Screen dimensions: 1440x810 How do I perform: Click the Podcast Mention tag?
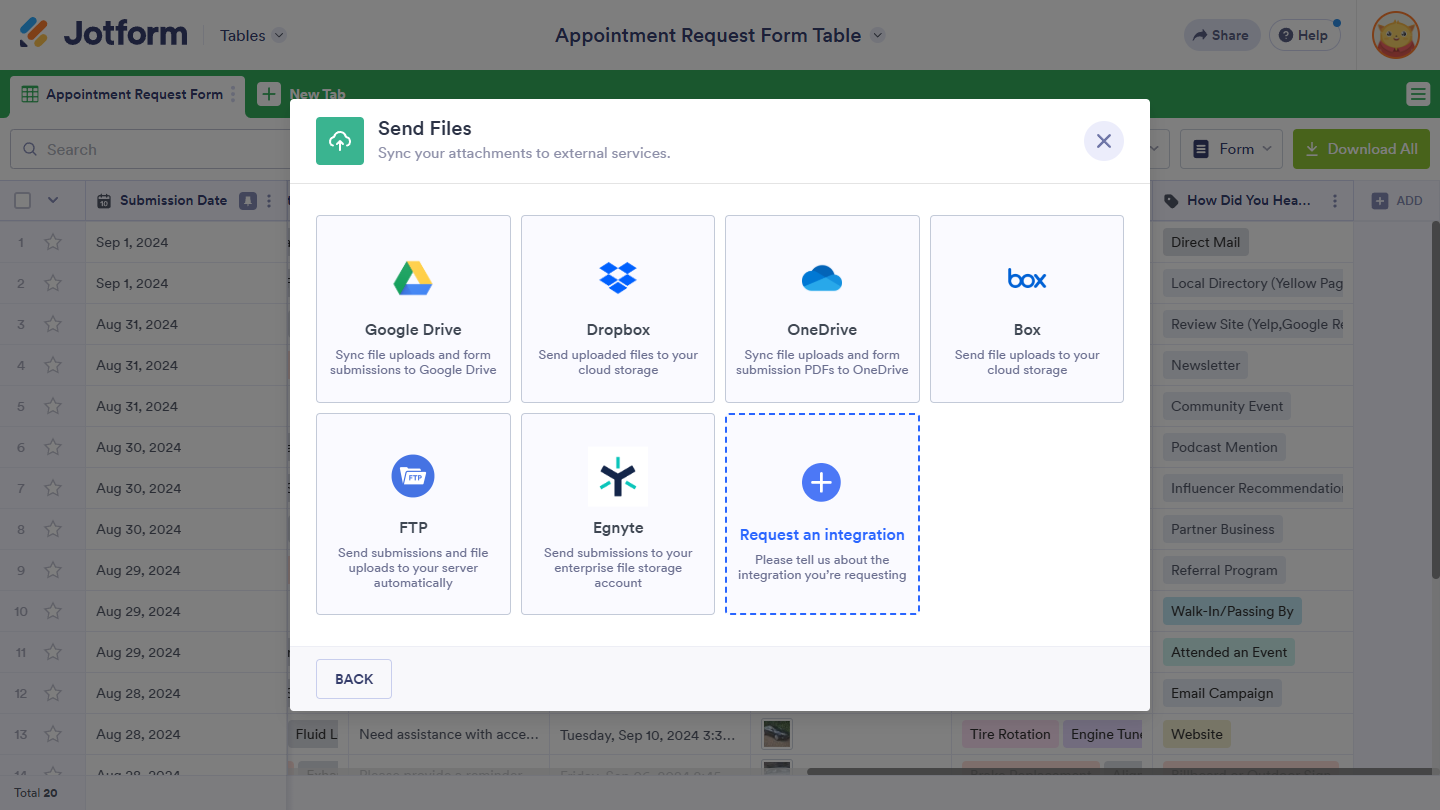click(1224, 447)
